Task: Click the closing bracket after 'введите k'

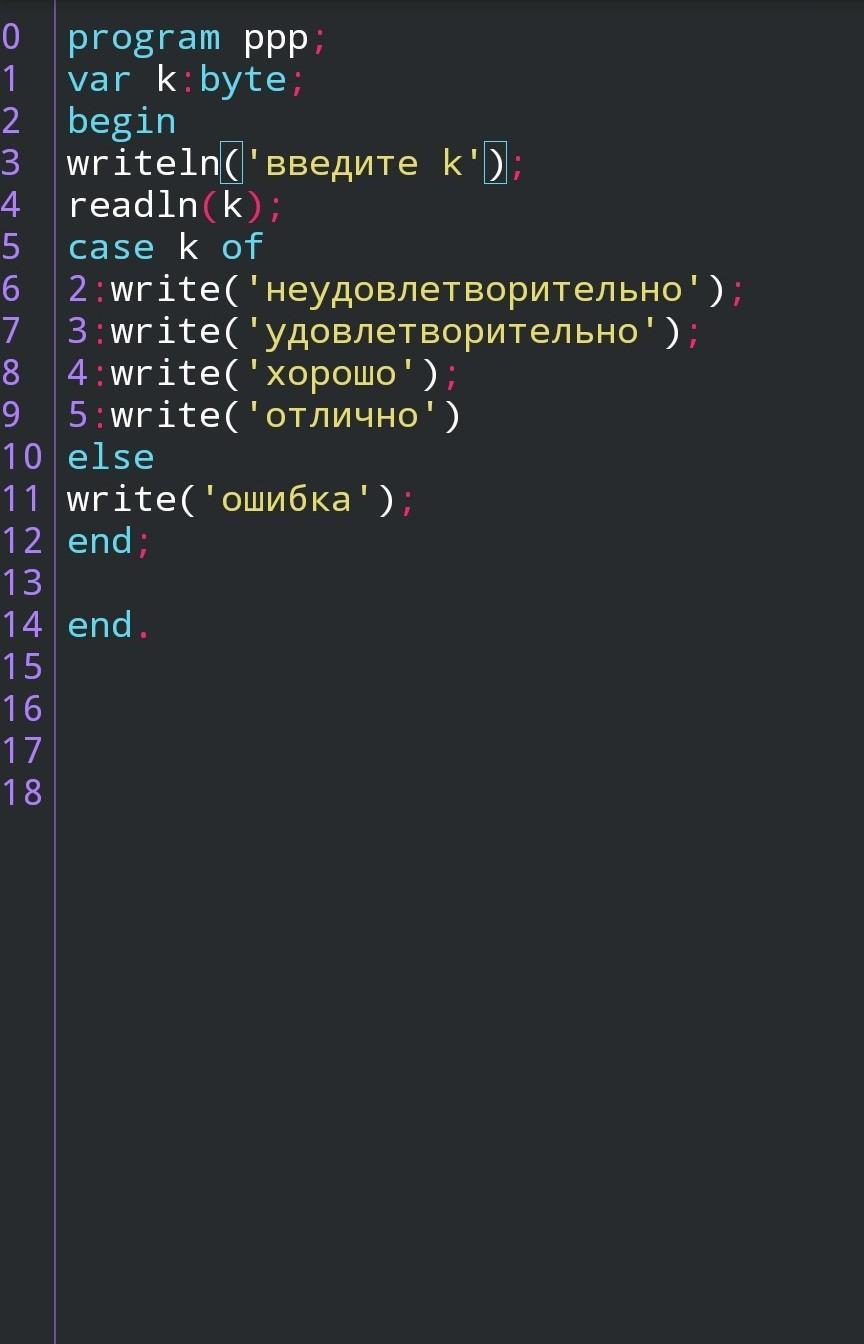Action: click(496, 162)
